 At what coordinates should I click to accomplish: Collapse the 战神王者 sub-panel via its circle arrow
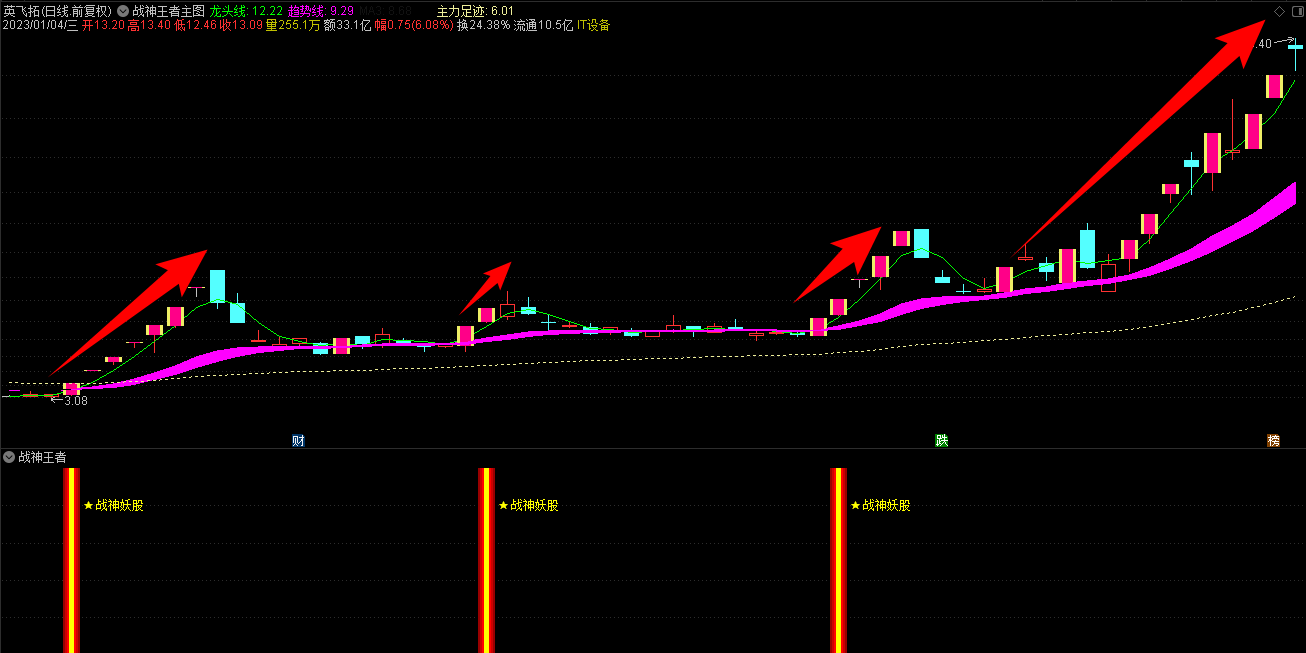(x=9, y=457)
